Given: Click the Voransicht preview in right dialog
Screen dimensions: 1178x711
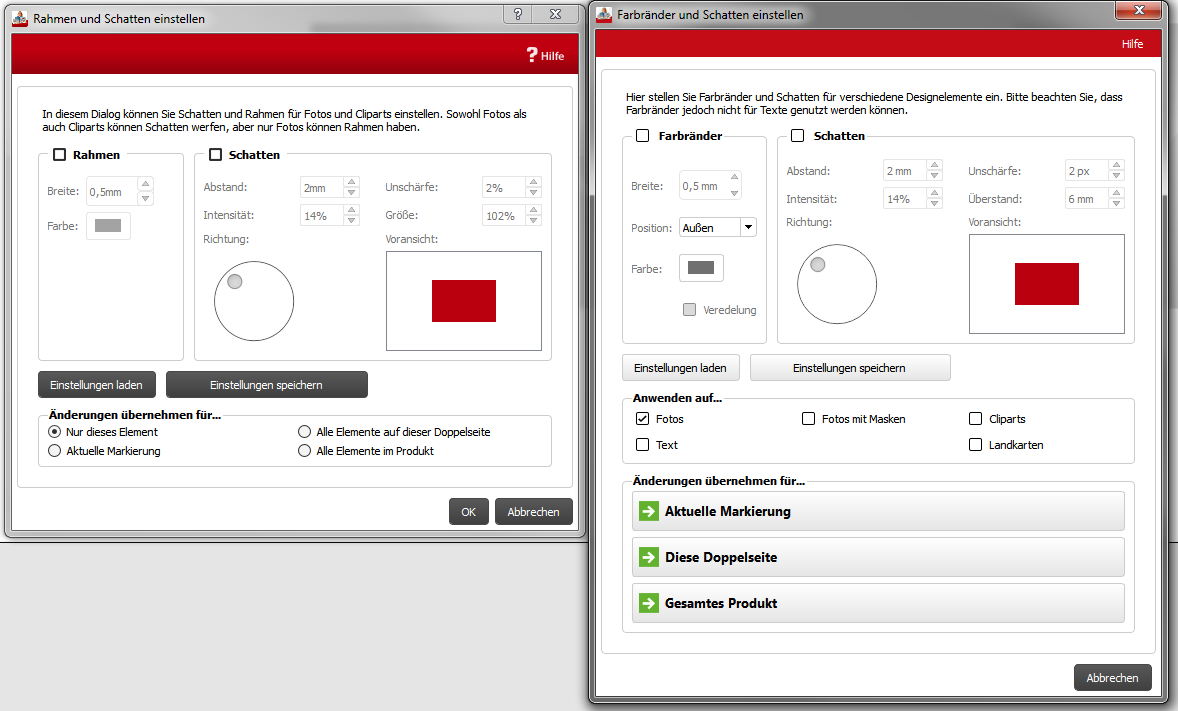Looking at the screenshot, I should 1047,284.
